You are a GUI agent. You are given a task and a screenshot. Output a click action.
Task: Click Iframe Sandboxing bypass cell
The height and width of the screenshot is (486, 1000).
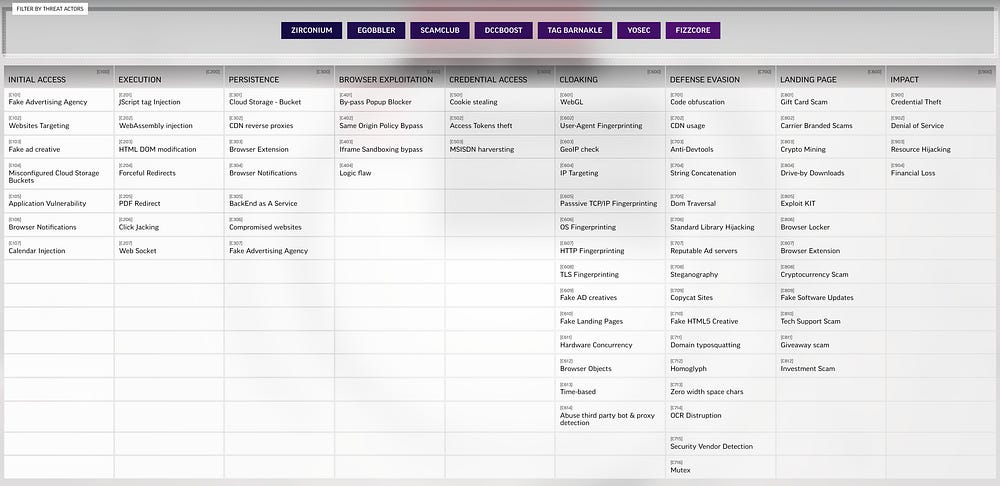coord(390,147)
